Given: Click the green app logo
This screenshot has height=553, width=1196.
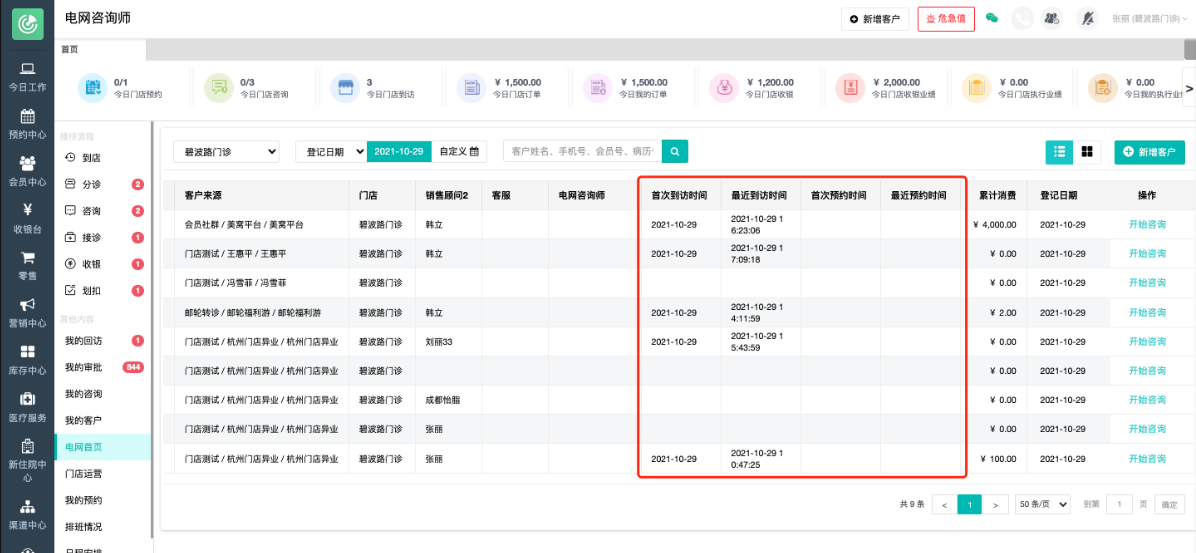Looking at the screenshot, I should click(x=27, y=24).
